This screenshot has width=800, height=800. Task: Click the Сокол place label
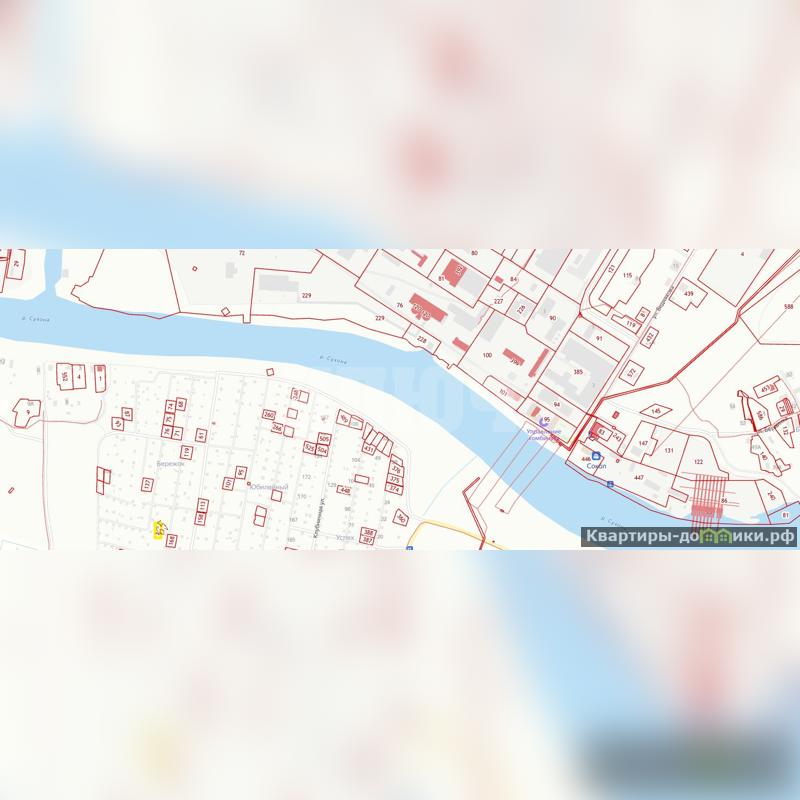[x=597, y=465]
